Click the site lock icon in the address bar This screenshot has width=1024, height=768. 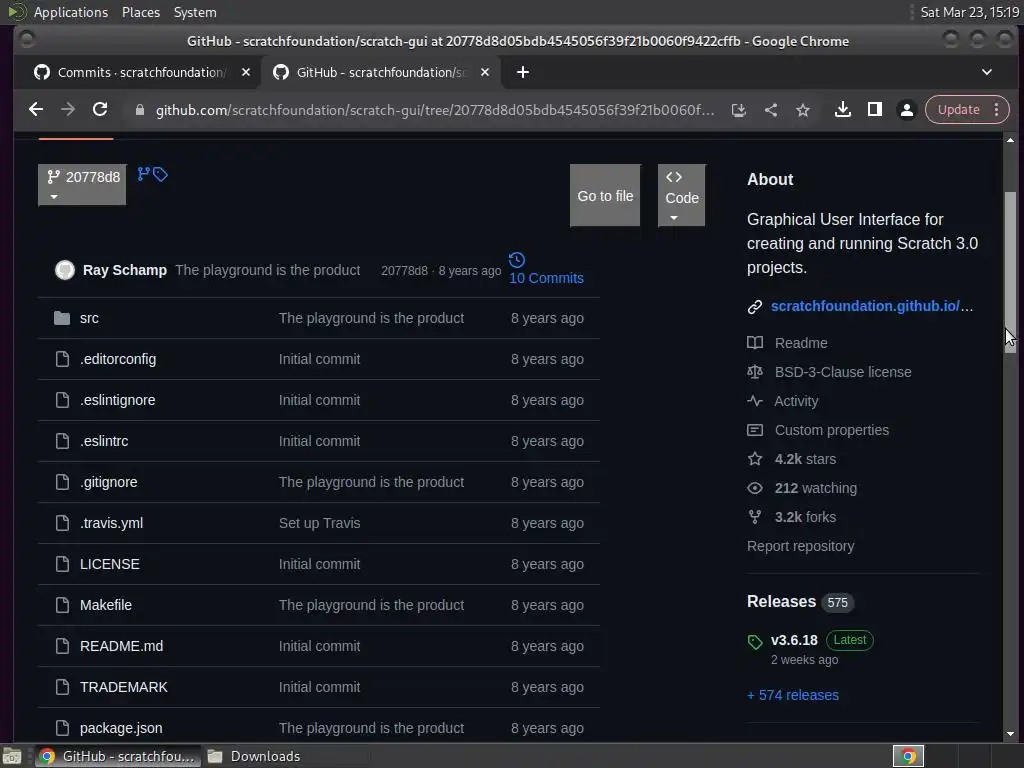(139, 110)
